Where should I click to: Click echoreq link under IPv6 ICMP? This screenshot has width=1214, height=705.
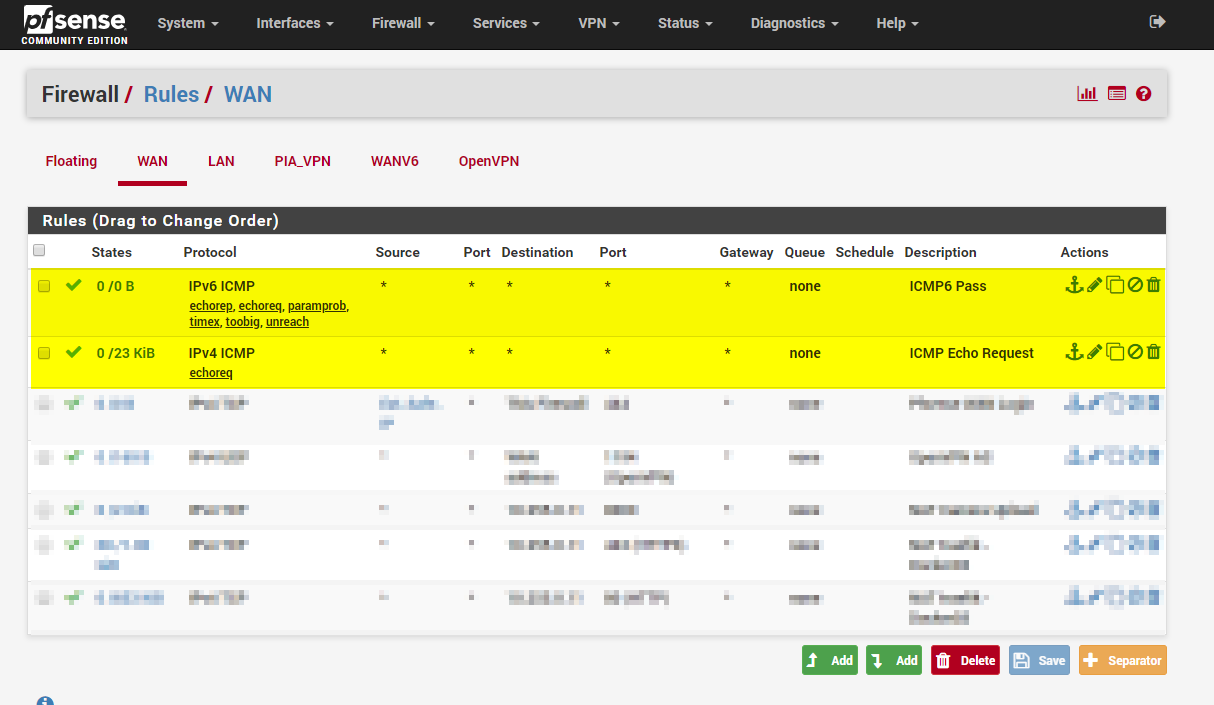260,306
